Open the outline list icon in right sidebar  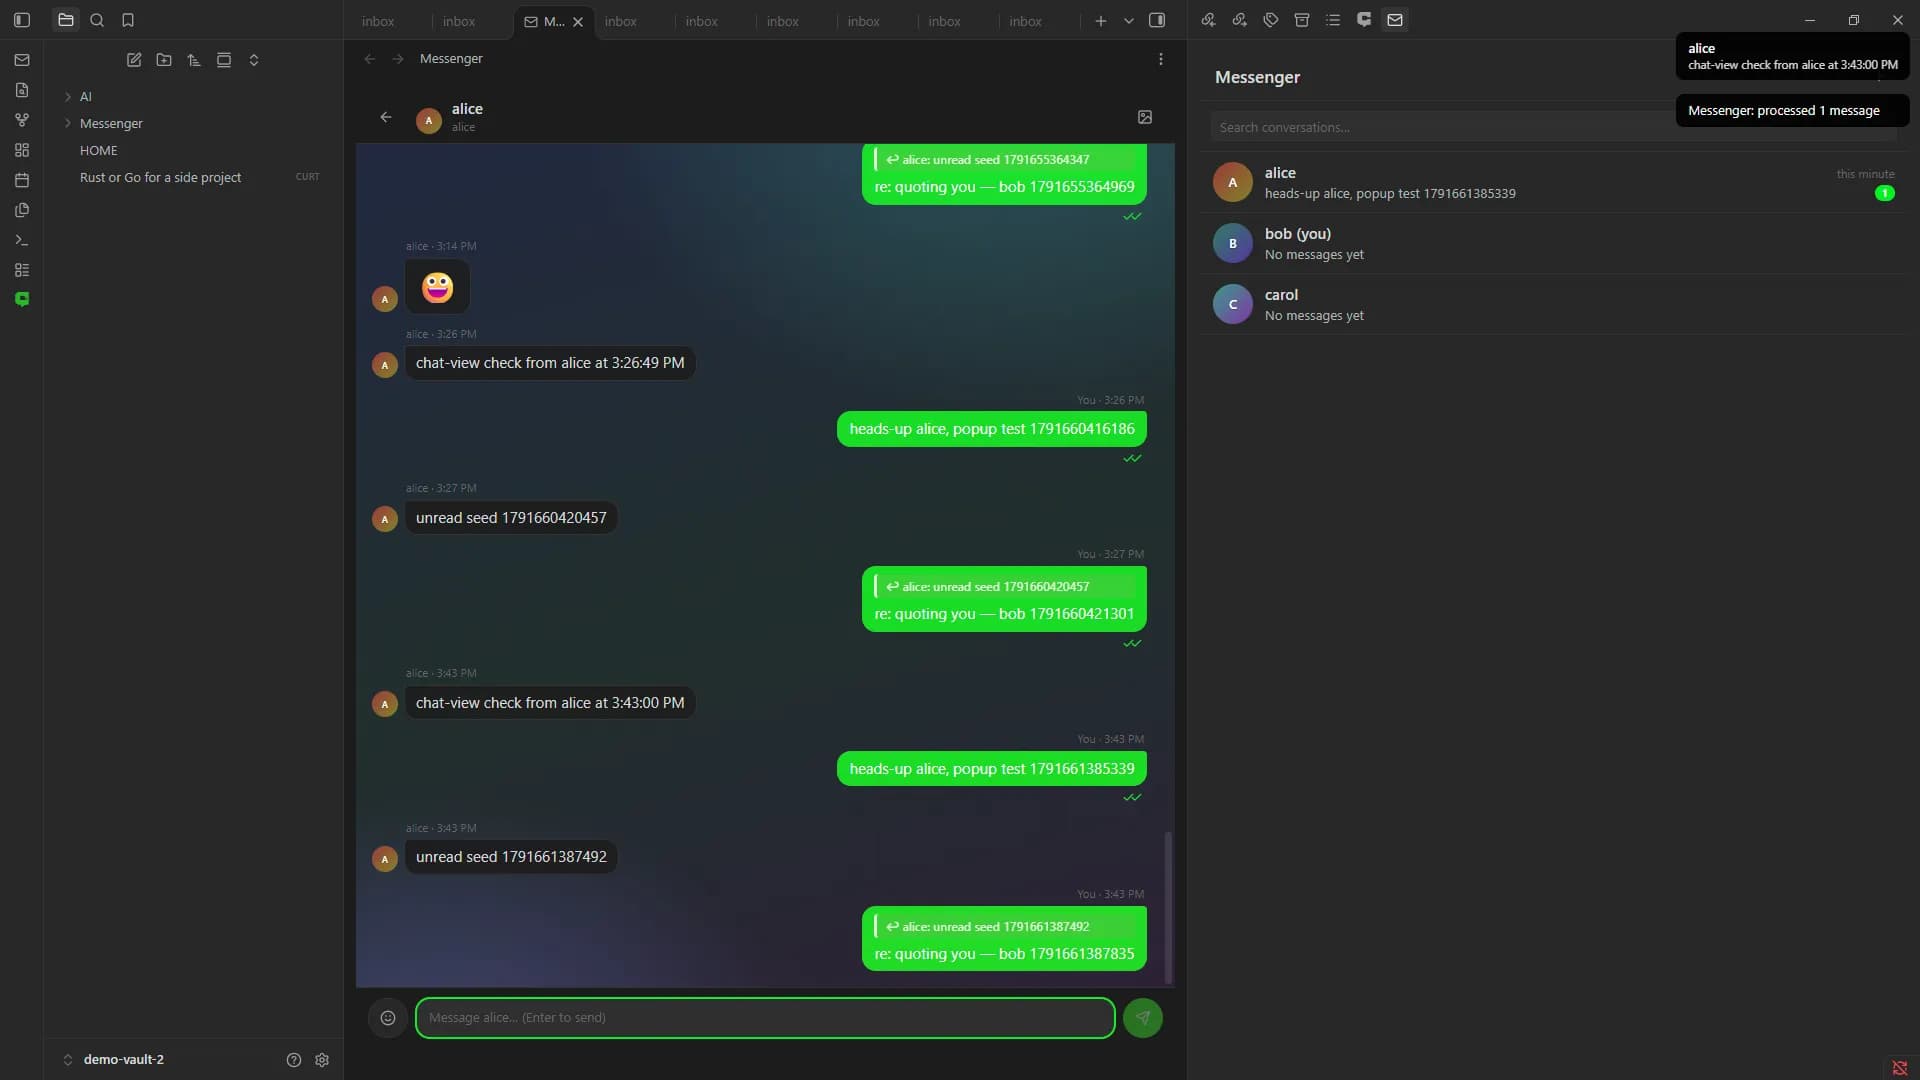click(x=1333, y=20)
